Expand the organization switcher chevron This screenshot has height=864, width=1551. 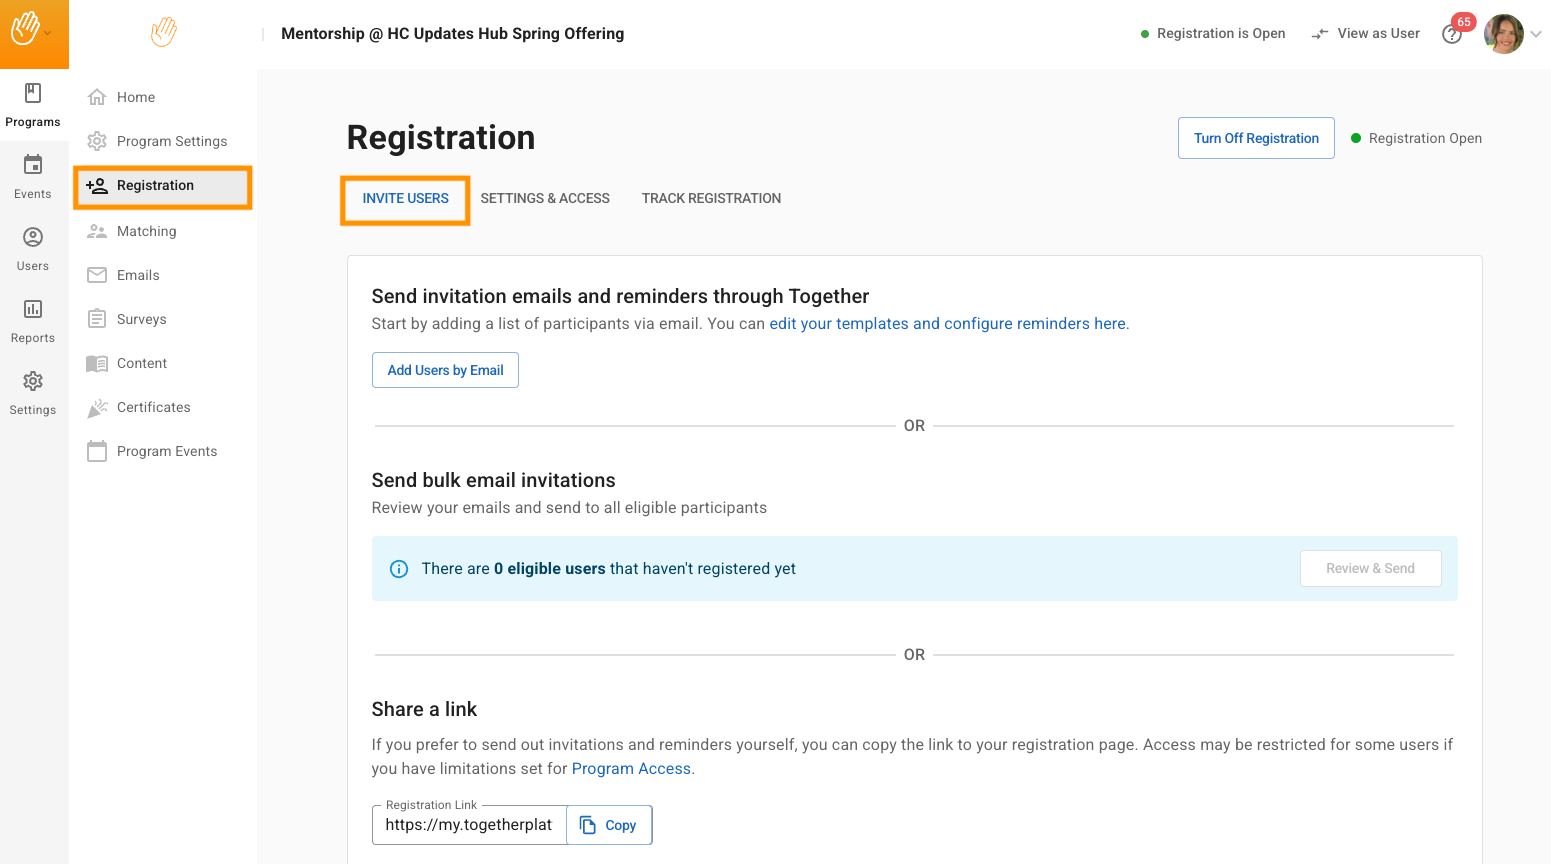point(48,33)
